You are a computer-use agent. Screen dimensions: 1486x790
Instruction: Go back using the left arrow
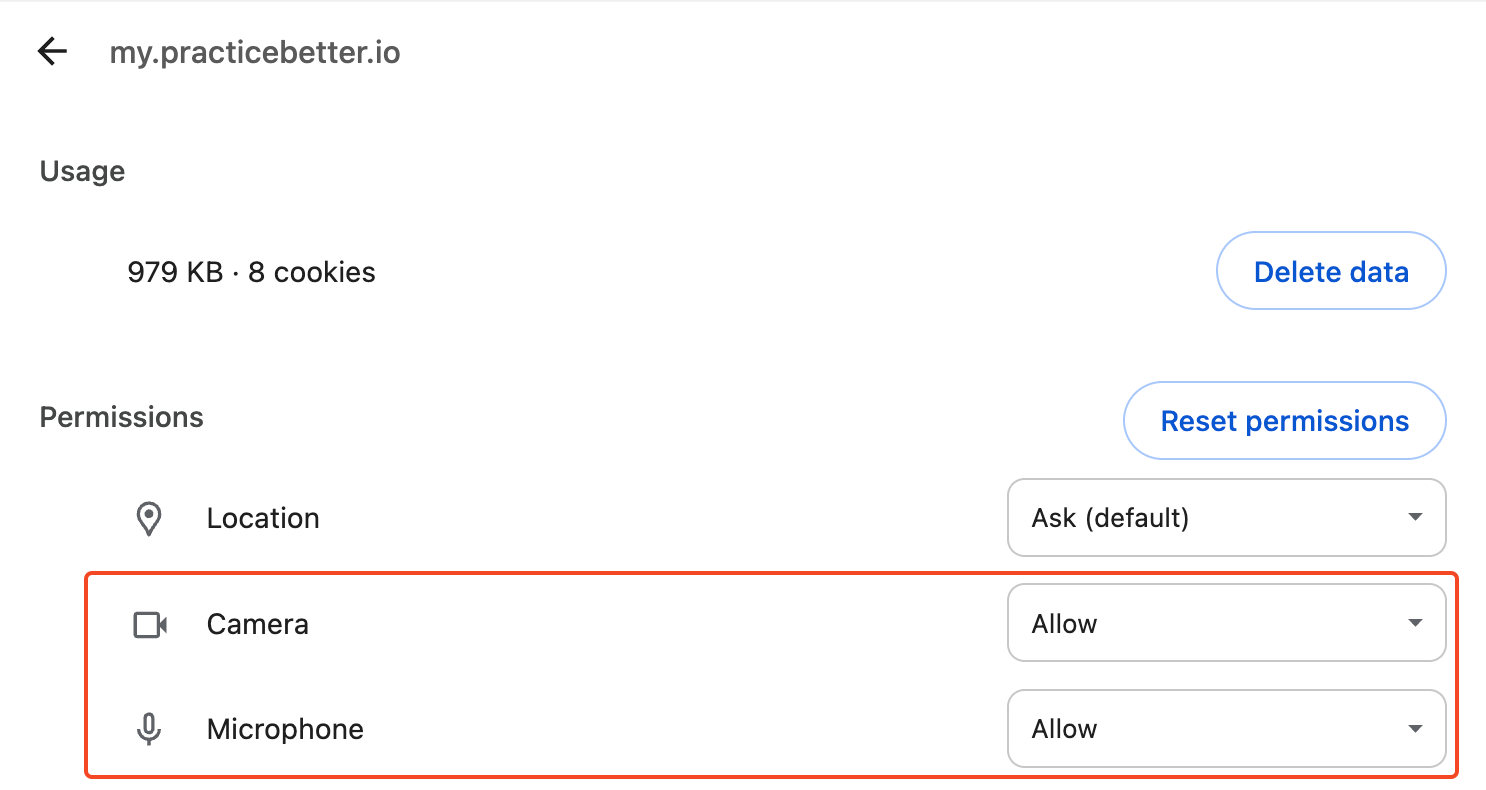click(x=52, y=52)
